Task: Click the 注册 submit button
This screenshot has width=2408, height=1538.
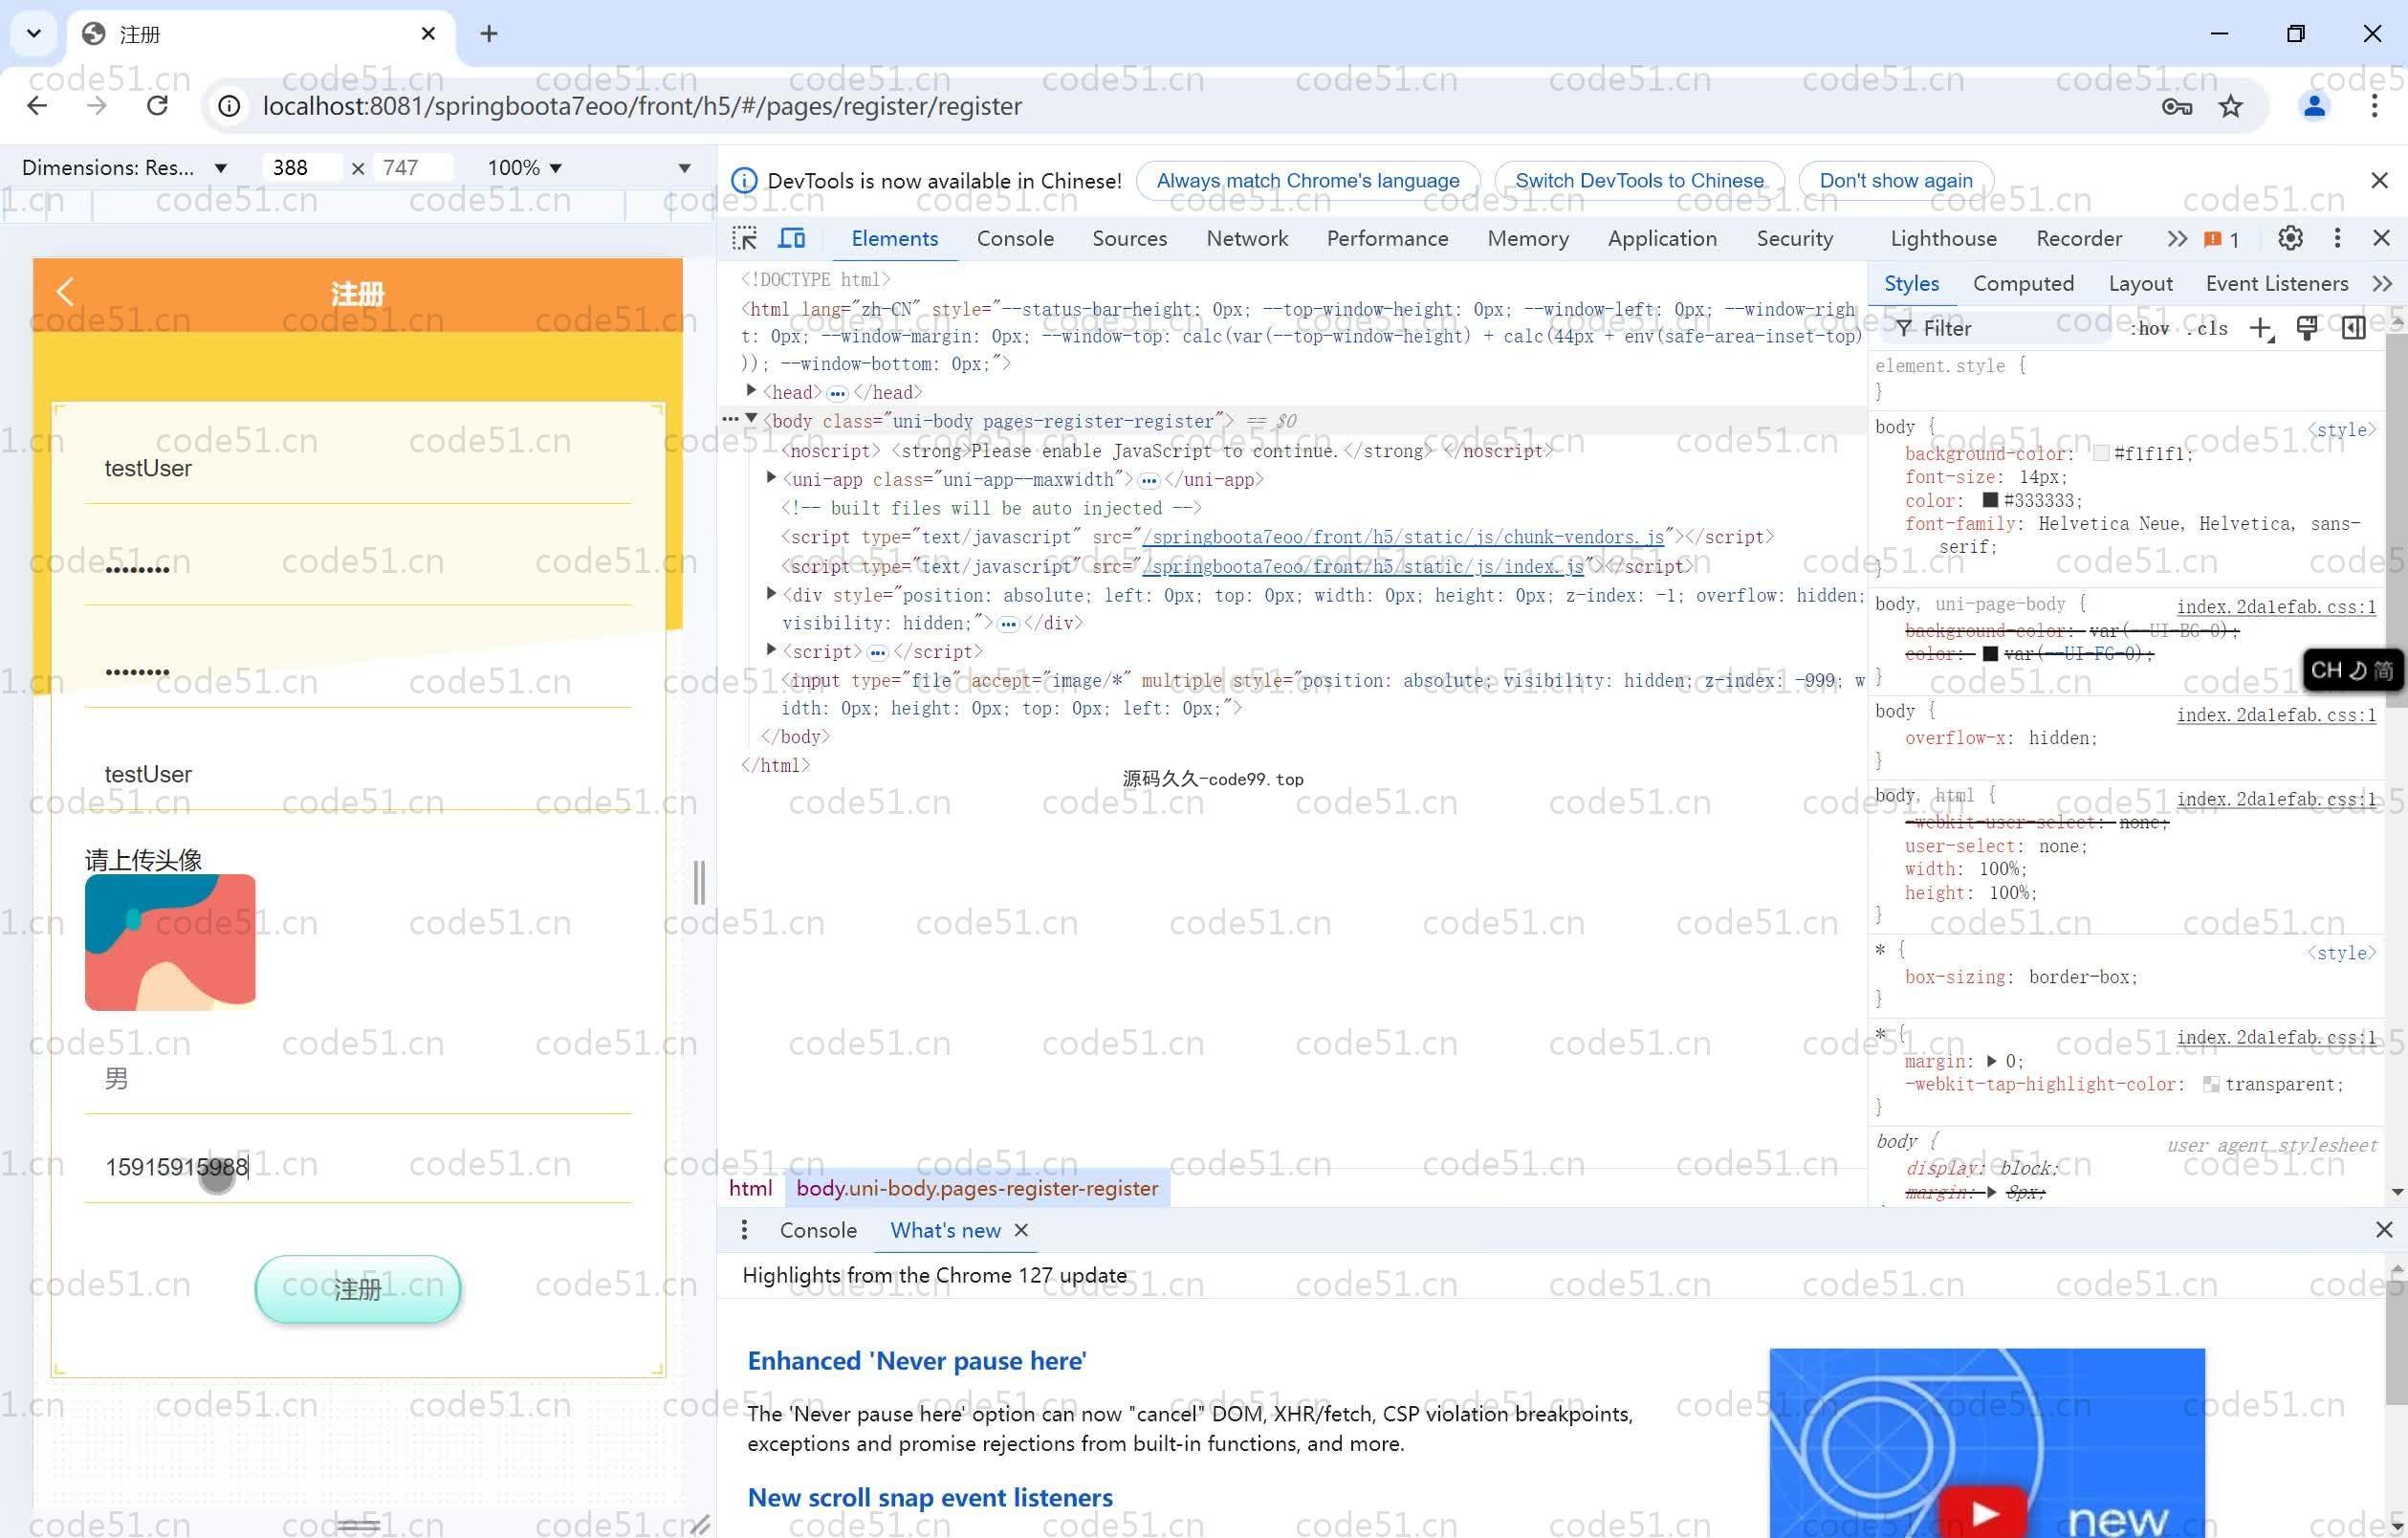Action: pos(358,1290)
